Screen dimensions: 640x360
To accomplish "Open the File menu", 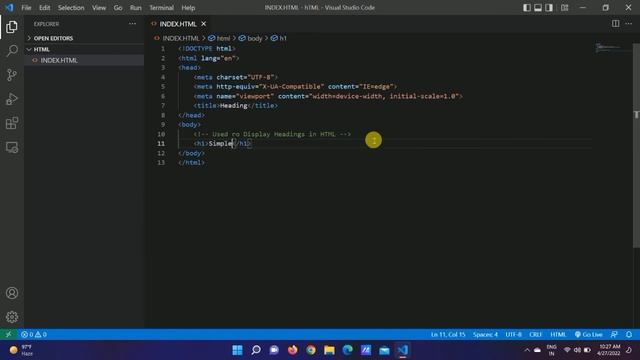I will point(26,8).
